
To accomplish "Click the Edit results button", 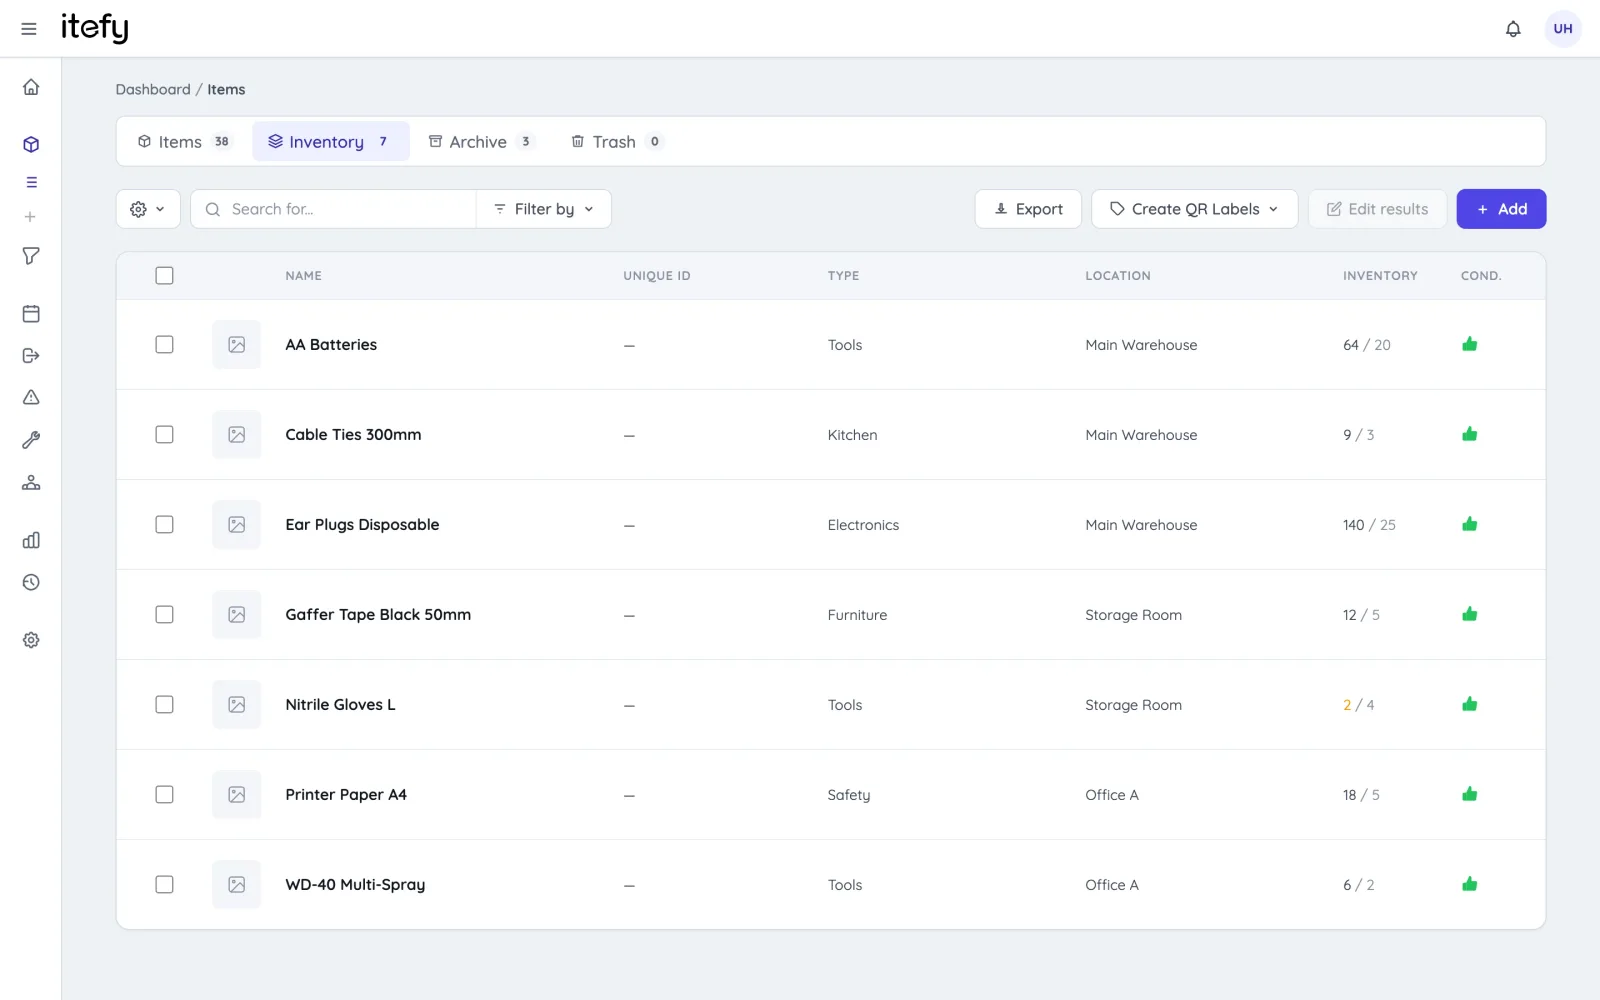I will point(1377,209).
